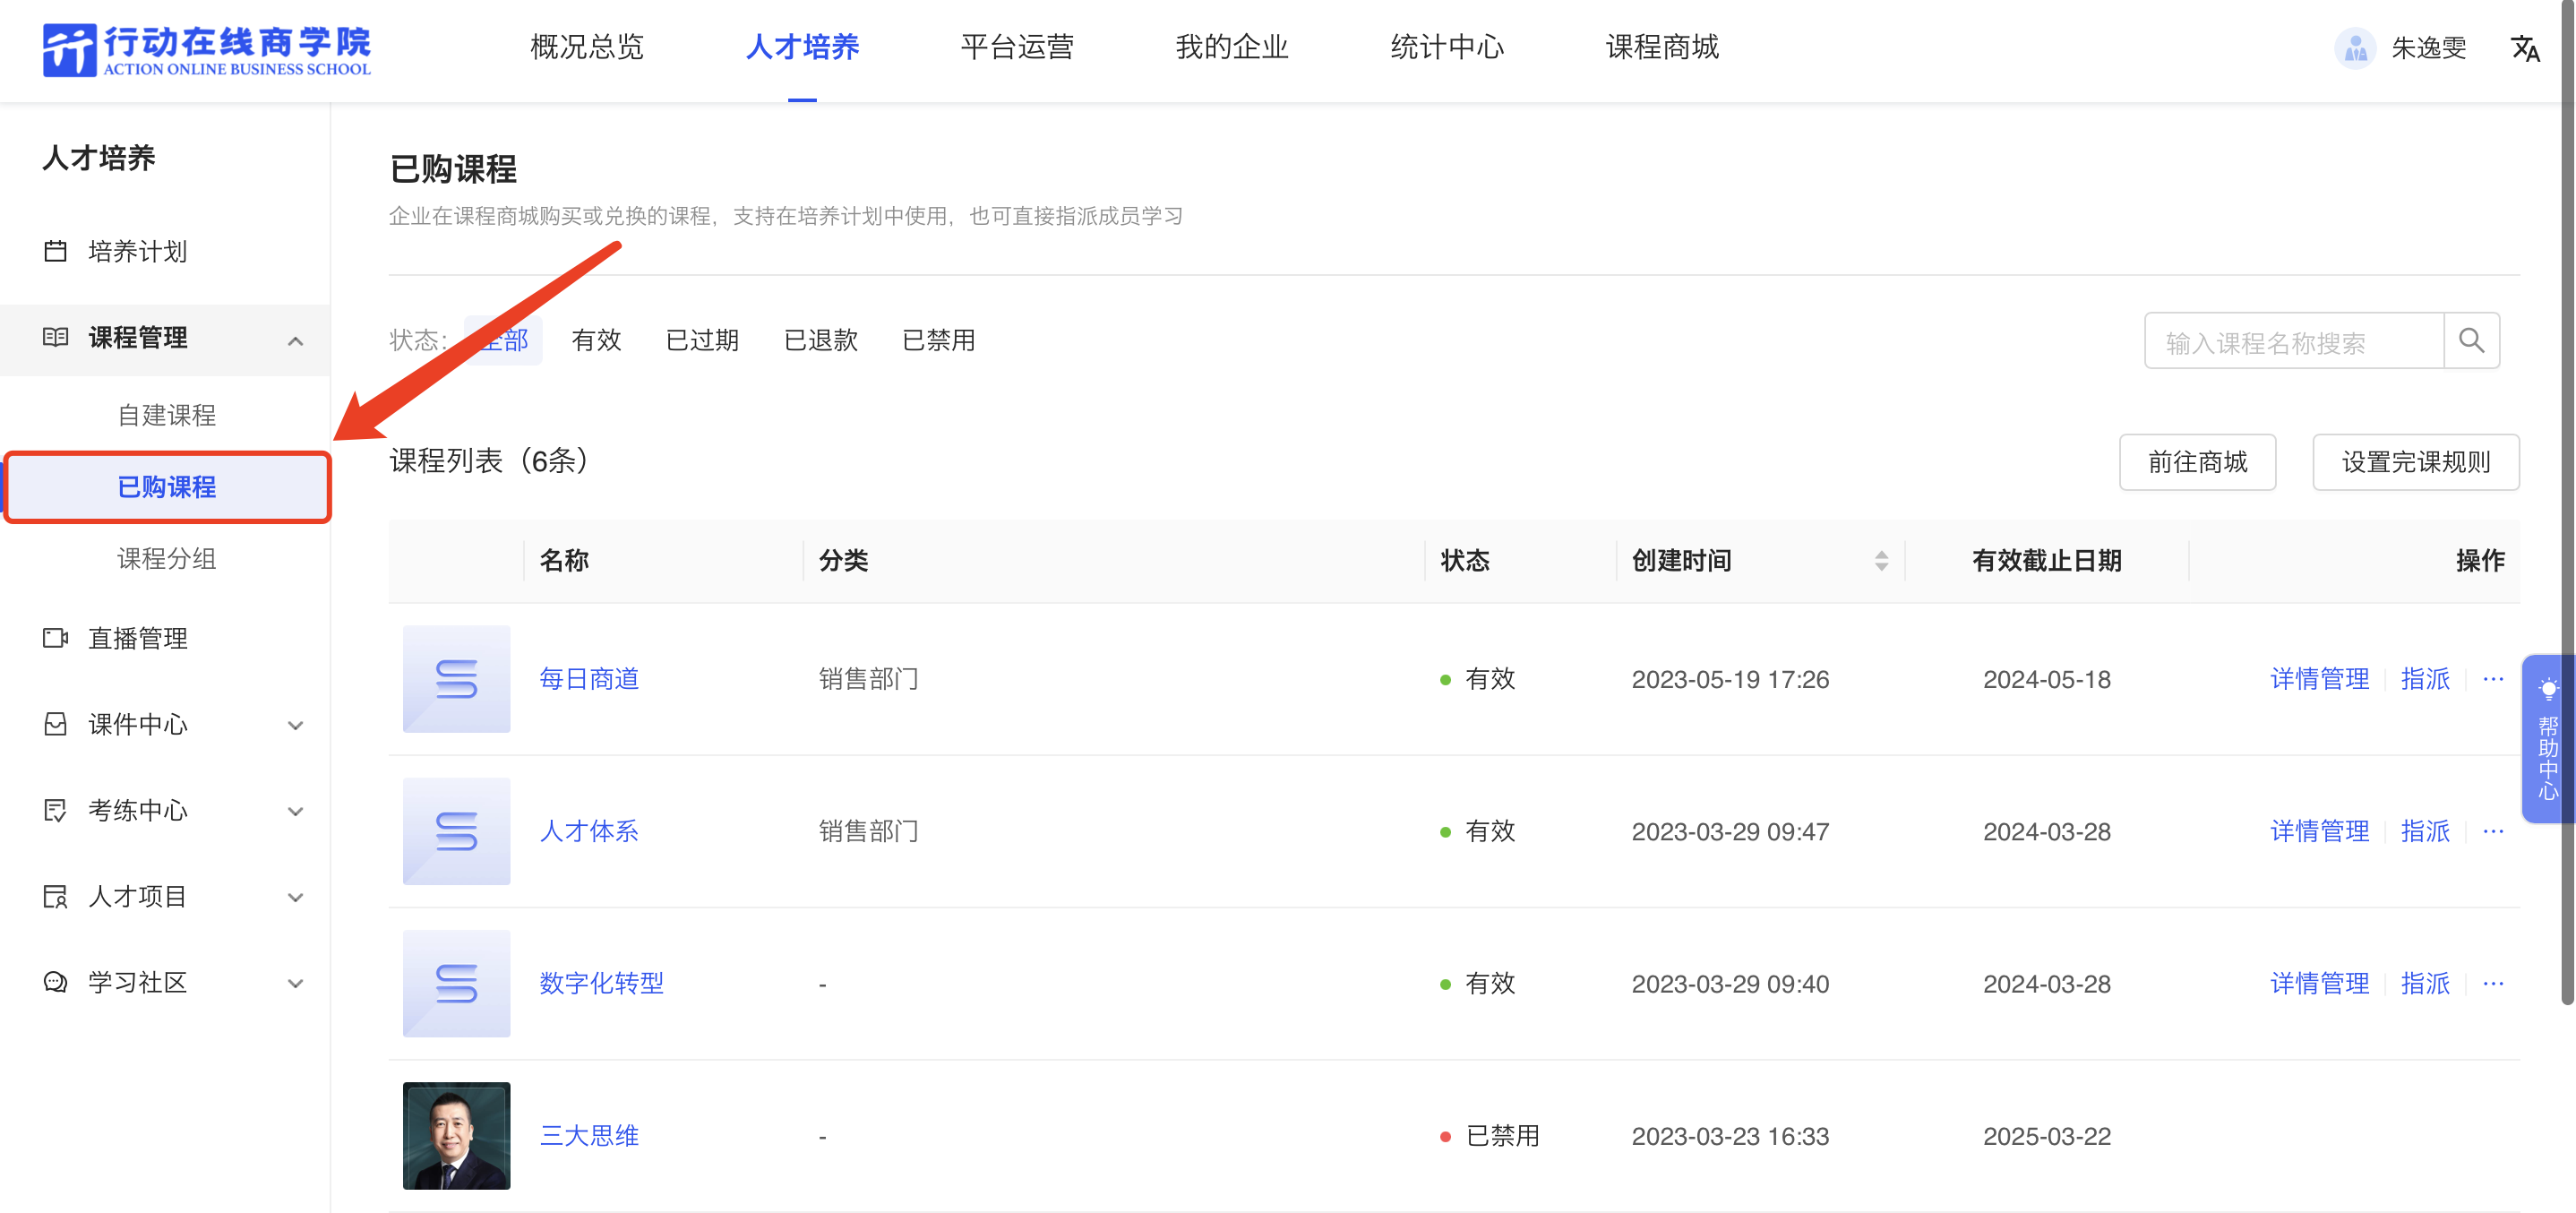The image size is (2576, 1213).
Task: Open more actions for 每日商道
Action: coord(2493,679)
